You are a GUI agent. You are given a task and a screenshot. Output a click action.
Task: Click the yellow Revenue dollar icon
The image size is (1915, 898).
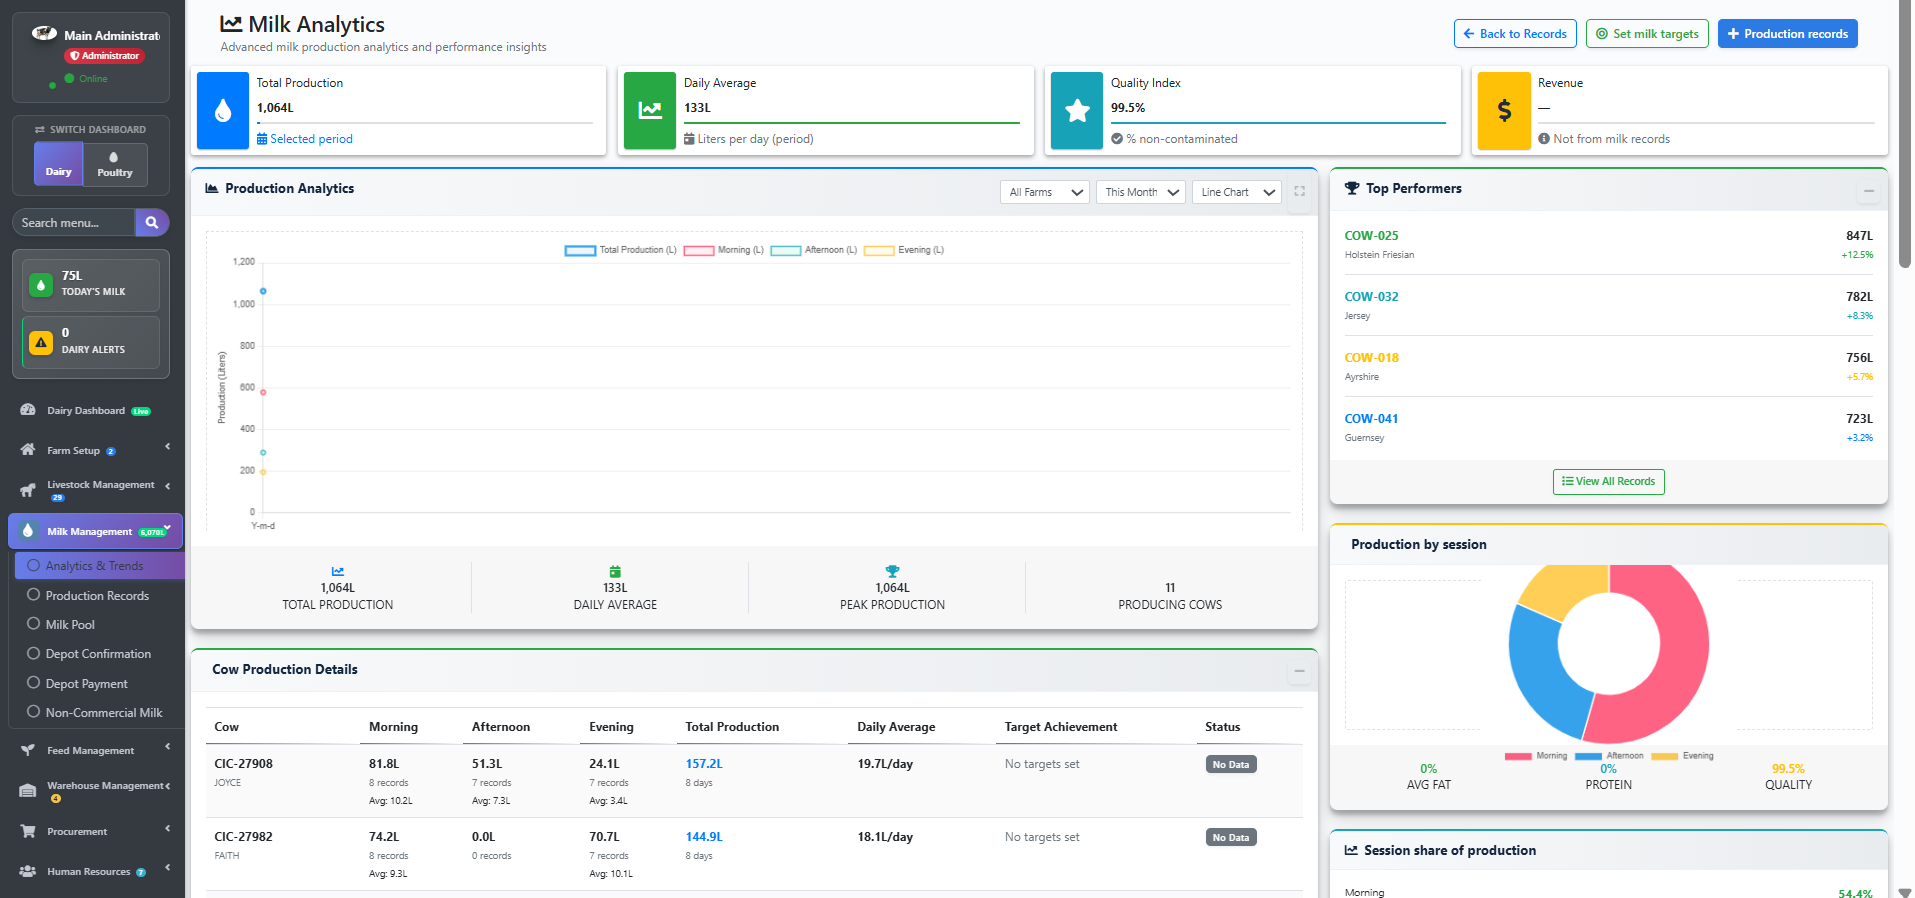1504,111
